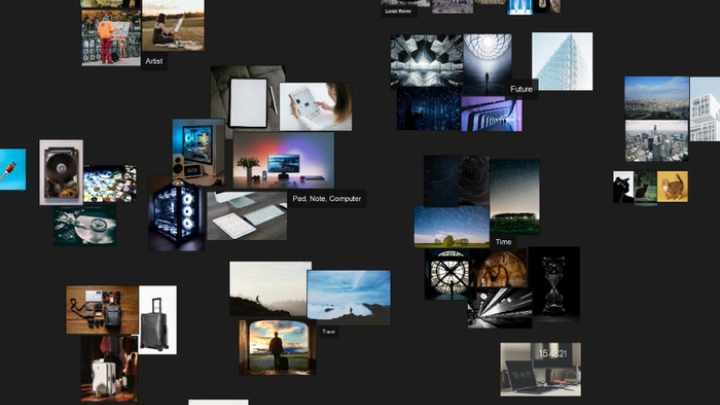This screenshot has height=405, width=720.
Task: Select gaming PC desk setup photo
Action: pyautogui.click(x=198, y=152)
